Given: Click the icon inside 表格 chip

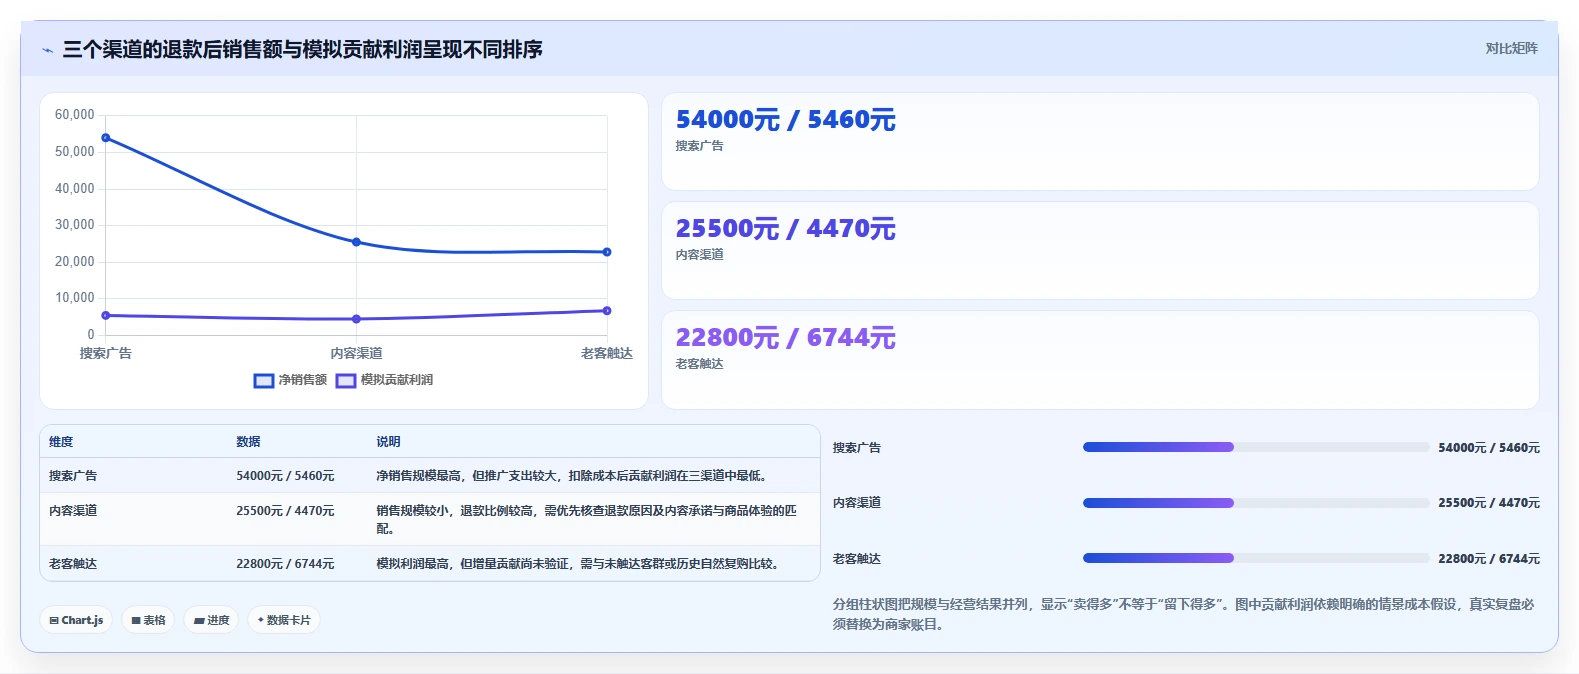Looking at the screenshot, I should [136, 621].
